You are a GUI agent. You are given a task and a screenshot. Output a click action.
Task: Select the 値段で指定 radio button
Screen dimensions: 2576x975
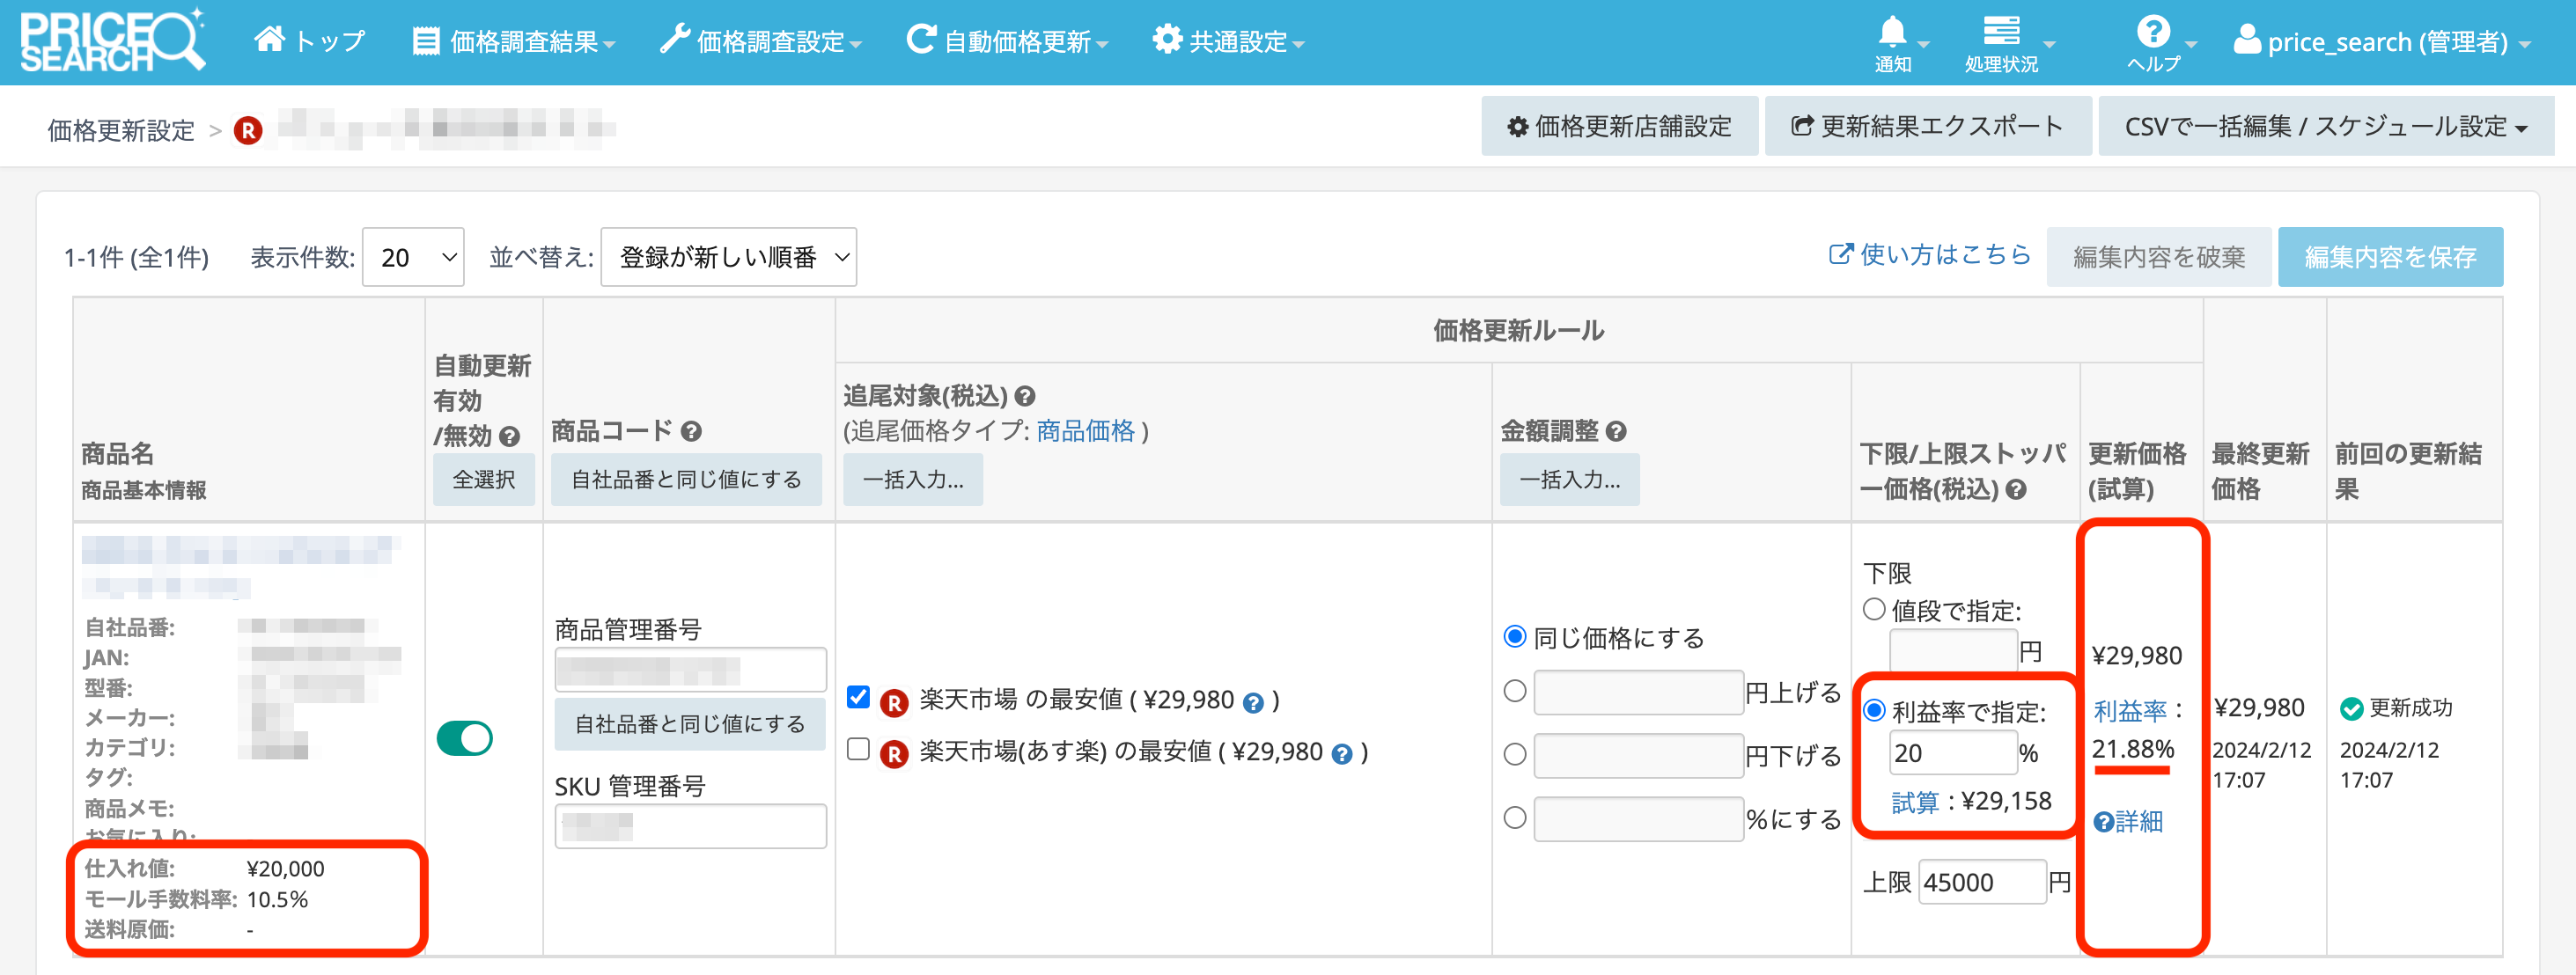tap(1874, 609)
